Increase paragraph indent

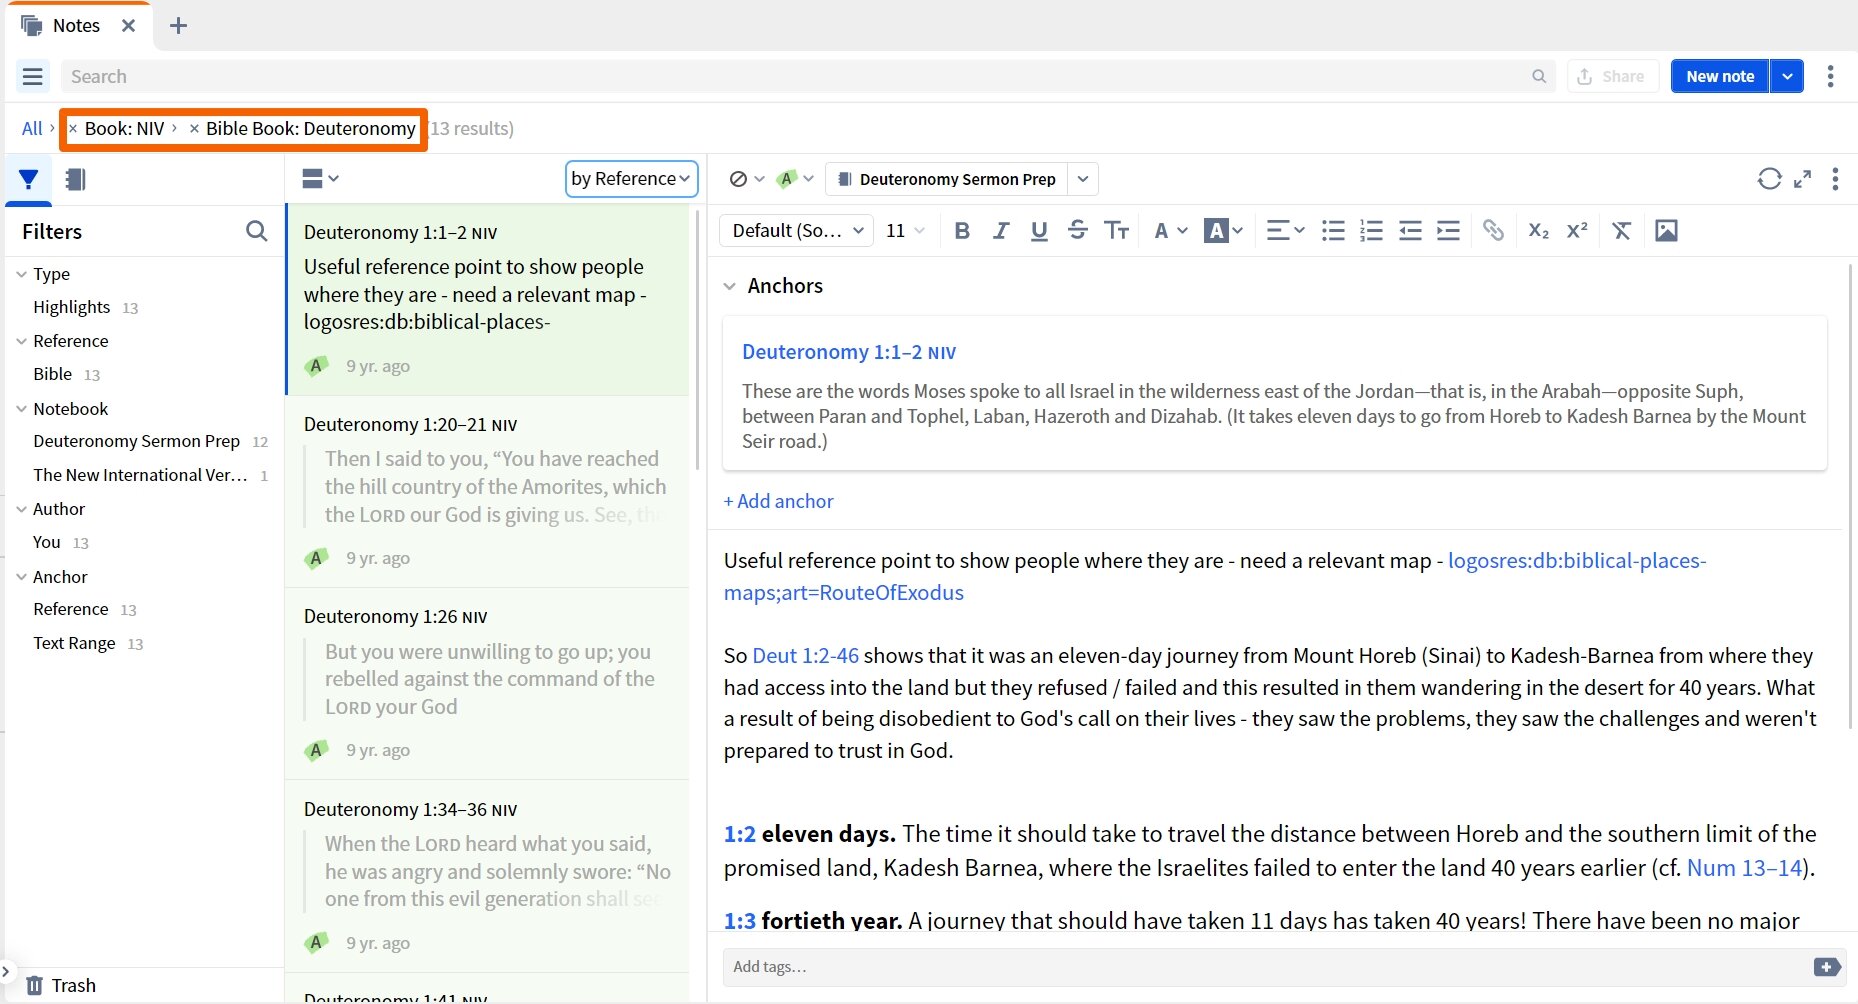pyautogui.click(x=1448, y=231)
